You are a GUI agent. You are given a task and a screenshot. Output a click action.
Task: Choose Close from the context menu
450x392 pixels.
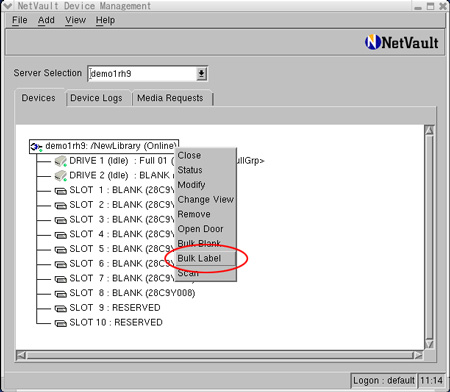(205, 155)
